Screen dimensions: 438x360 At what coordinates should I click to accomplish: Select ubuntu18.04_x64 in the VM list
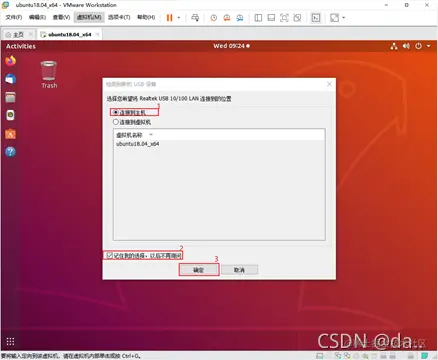pyautogui.click(x=138, y=144)
